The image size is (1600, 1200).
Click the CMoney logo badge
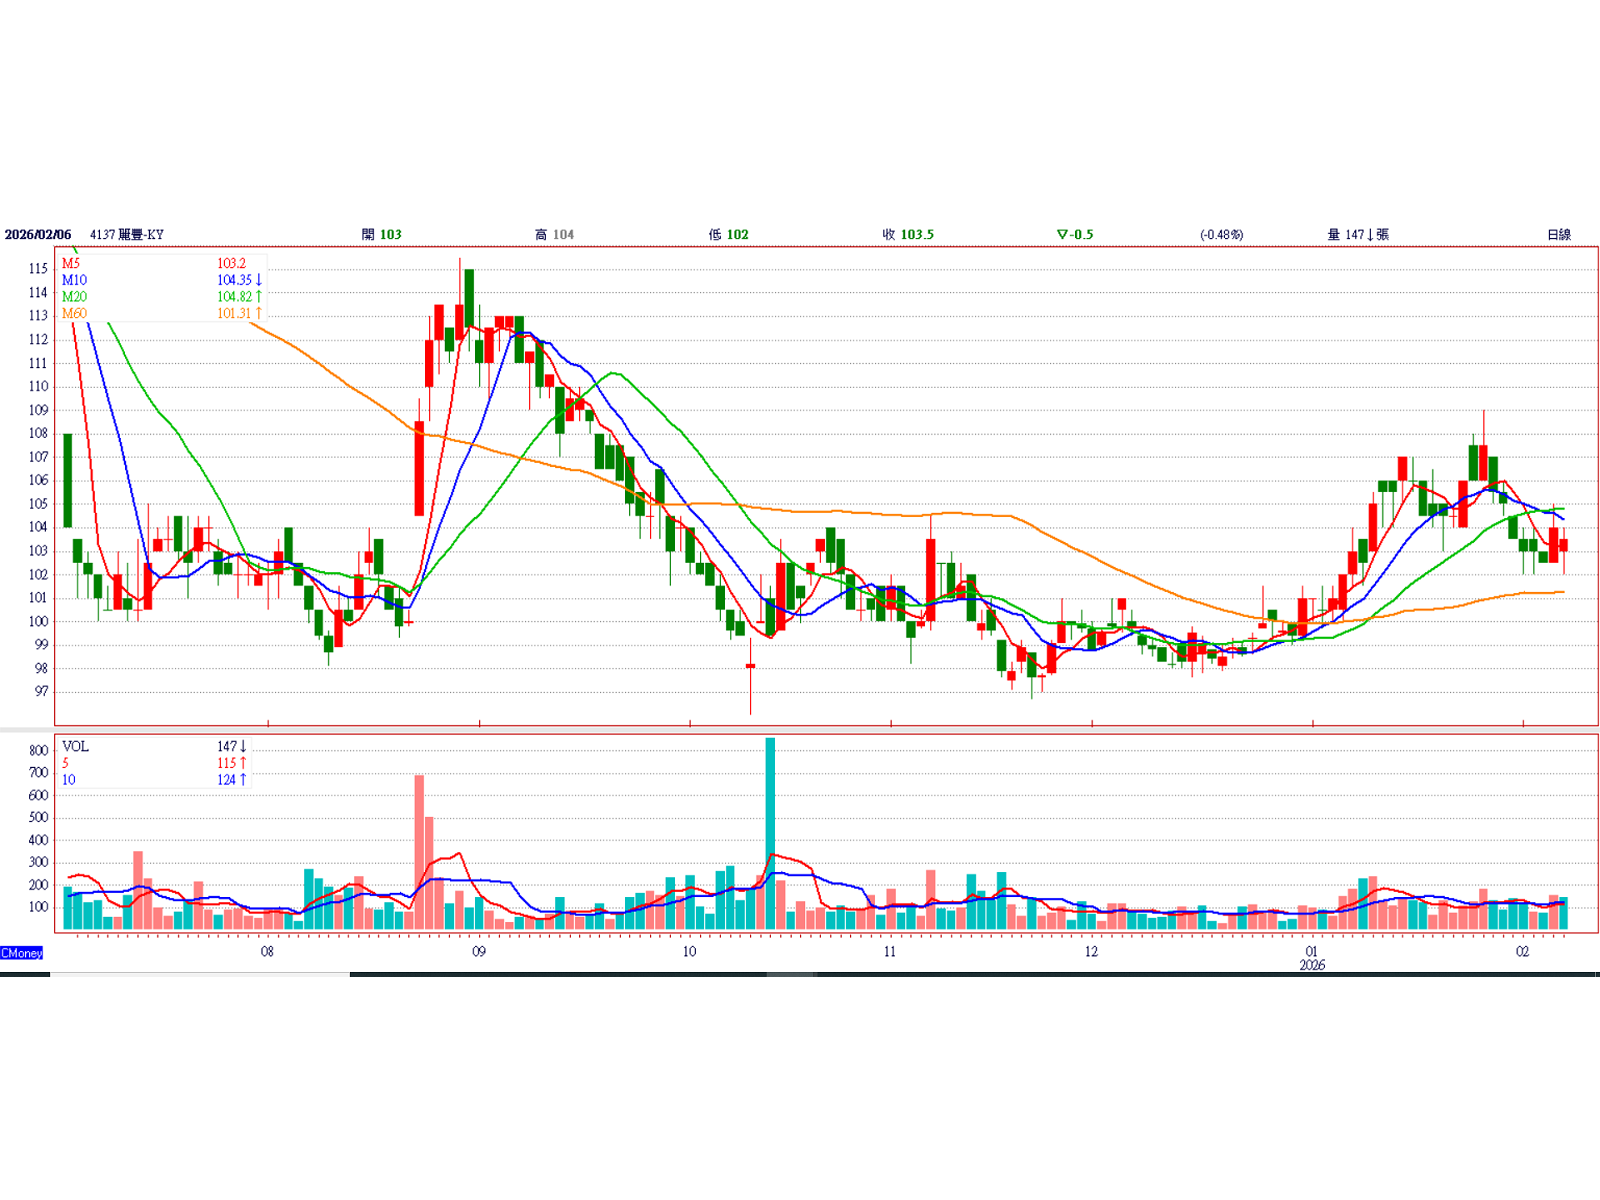pos(22,953)
